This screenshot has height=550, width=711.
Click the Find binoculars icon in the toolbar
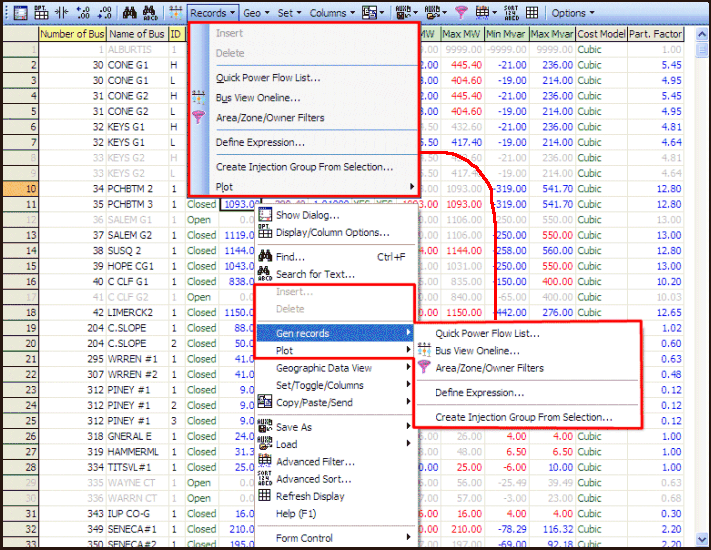coord(129,13)
